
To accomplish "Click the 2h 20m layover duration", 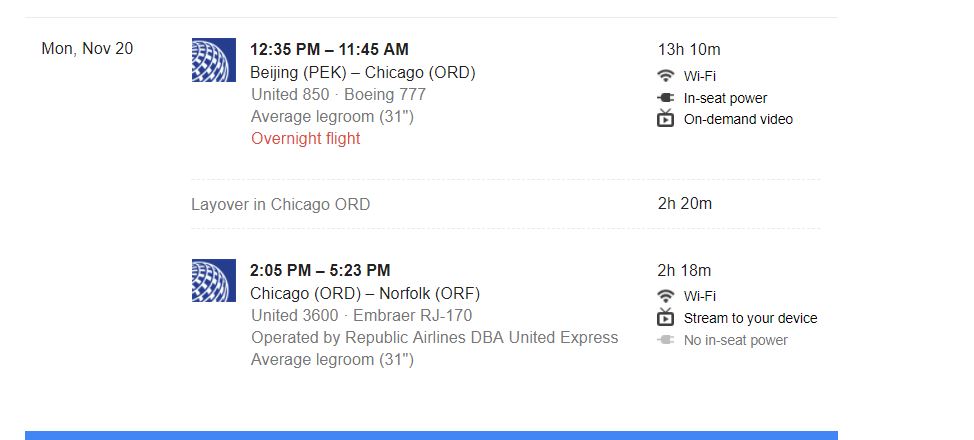I will click(x=685, y=203).
